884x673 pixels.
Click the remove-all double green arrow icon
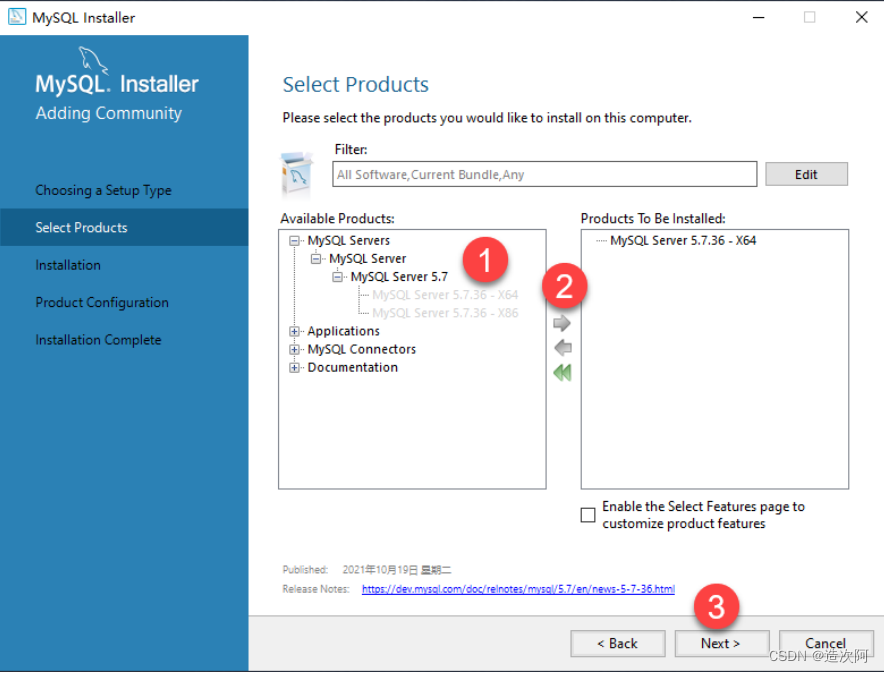point(562,373)
